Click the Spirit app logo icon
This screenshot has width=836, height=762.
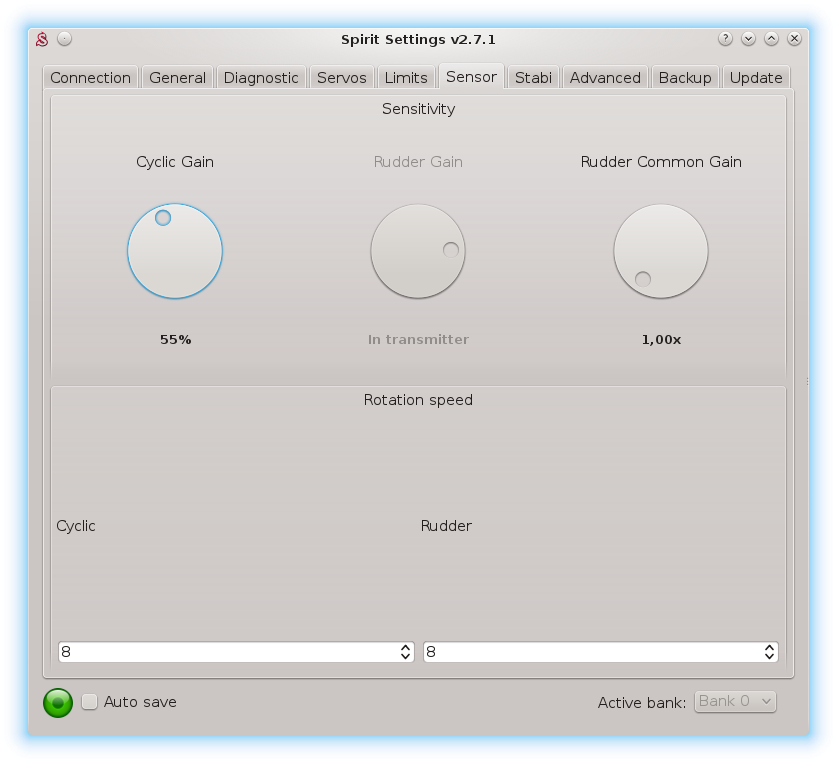[42, 39]
